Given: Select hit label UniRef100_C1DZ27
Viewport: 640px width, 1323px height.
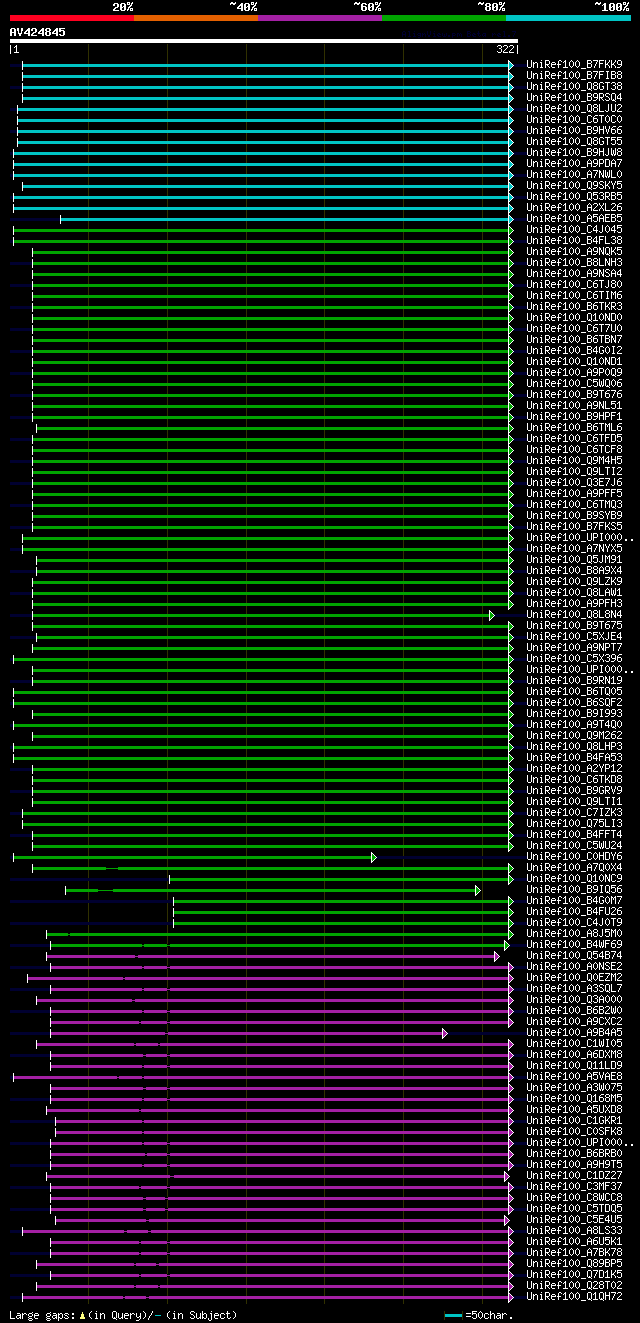Looking at the screenshot, I should point(574,1176).
